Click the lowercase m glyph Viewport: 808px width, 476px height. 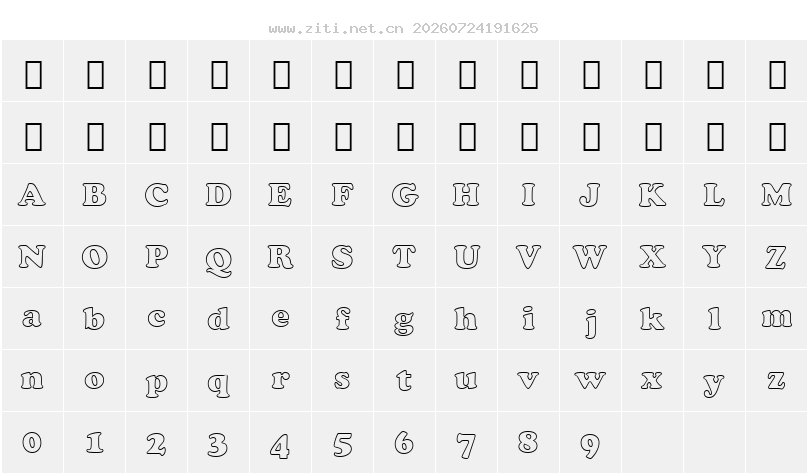tap(777, 318)
